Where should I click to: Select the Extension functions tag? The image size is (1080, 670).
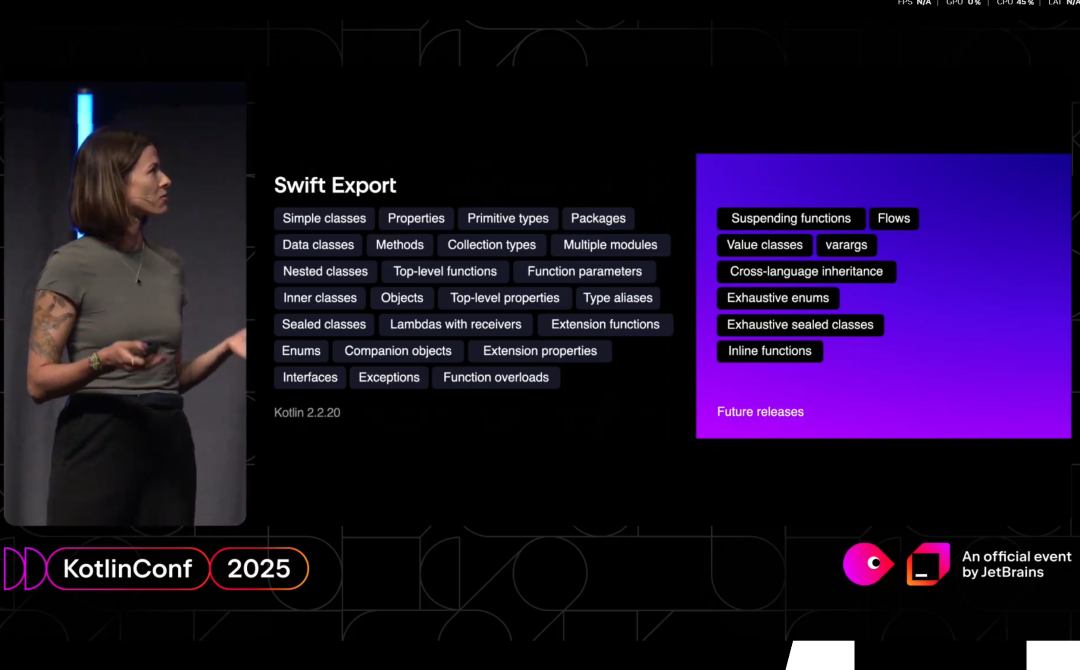click(x=605, y=324)
